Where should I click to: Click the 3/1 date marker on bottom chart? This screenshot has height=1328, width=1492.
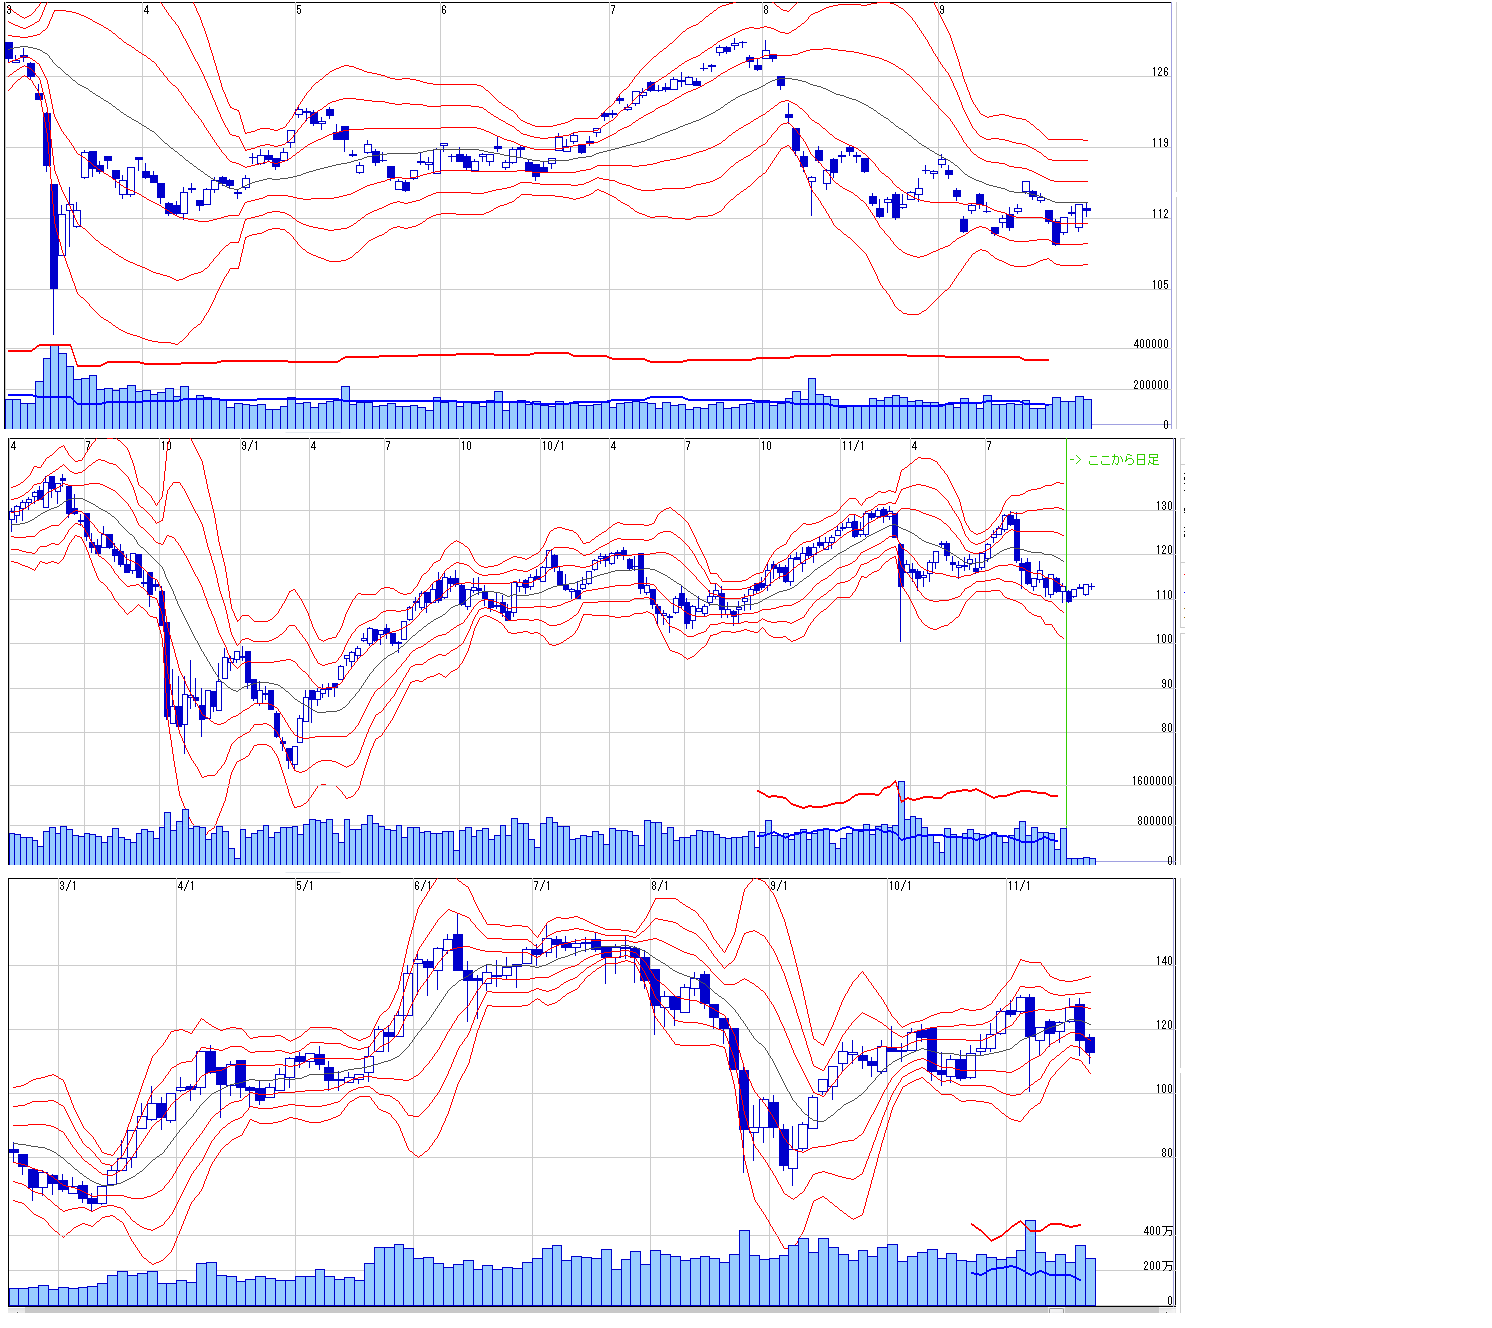(68, 886)
